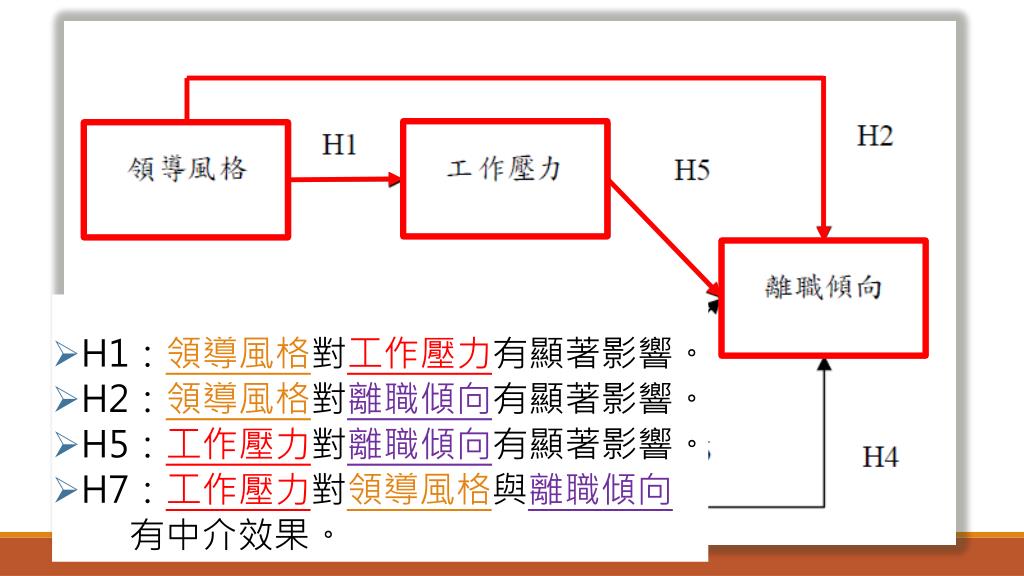Click the bullet arrow before H7
The image size is (1024, 576).
67,490
